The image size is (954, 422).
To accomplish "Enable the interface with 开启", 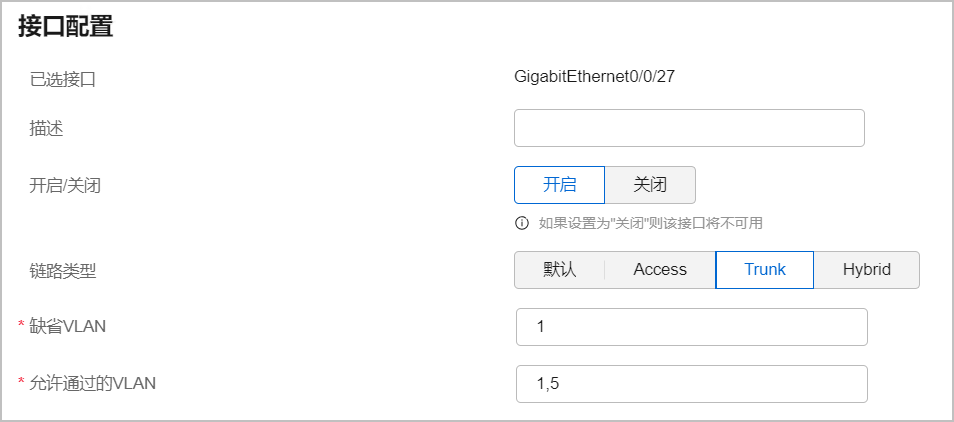I will pyautogui.click(x=560, y=185).
